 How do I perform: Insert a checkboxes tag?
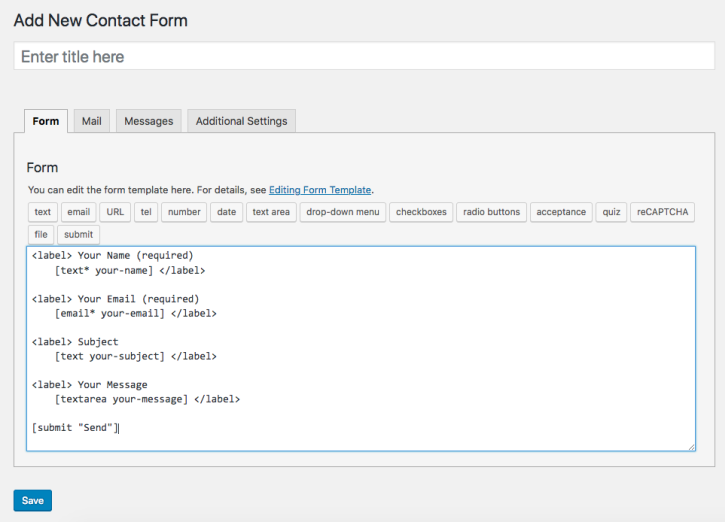pyautogui.click(x=421, y=212)
